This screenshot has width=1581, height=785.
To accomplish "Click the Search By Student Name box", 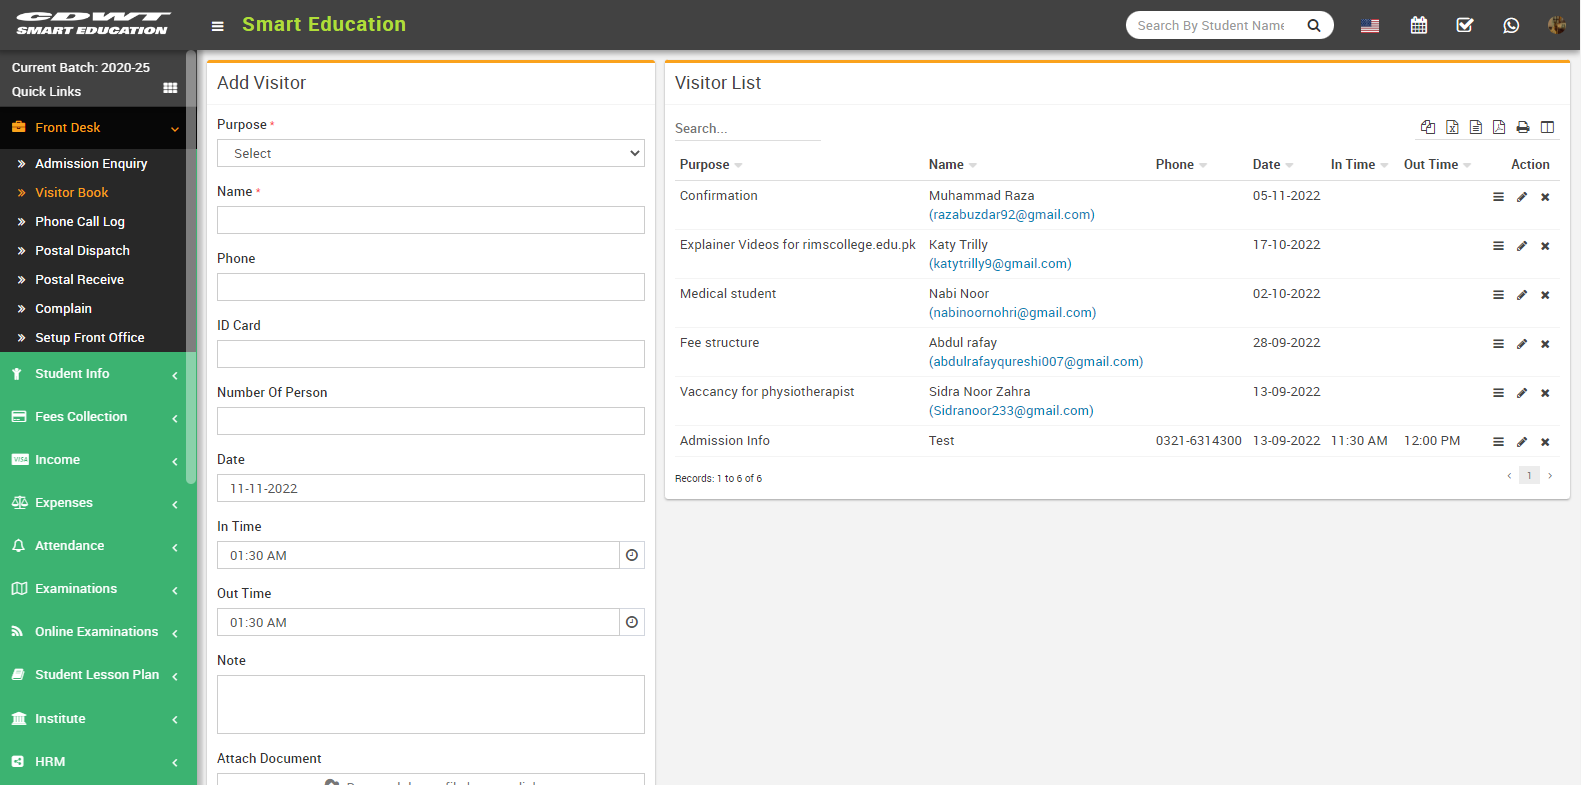I will (x=1211, y=25).
